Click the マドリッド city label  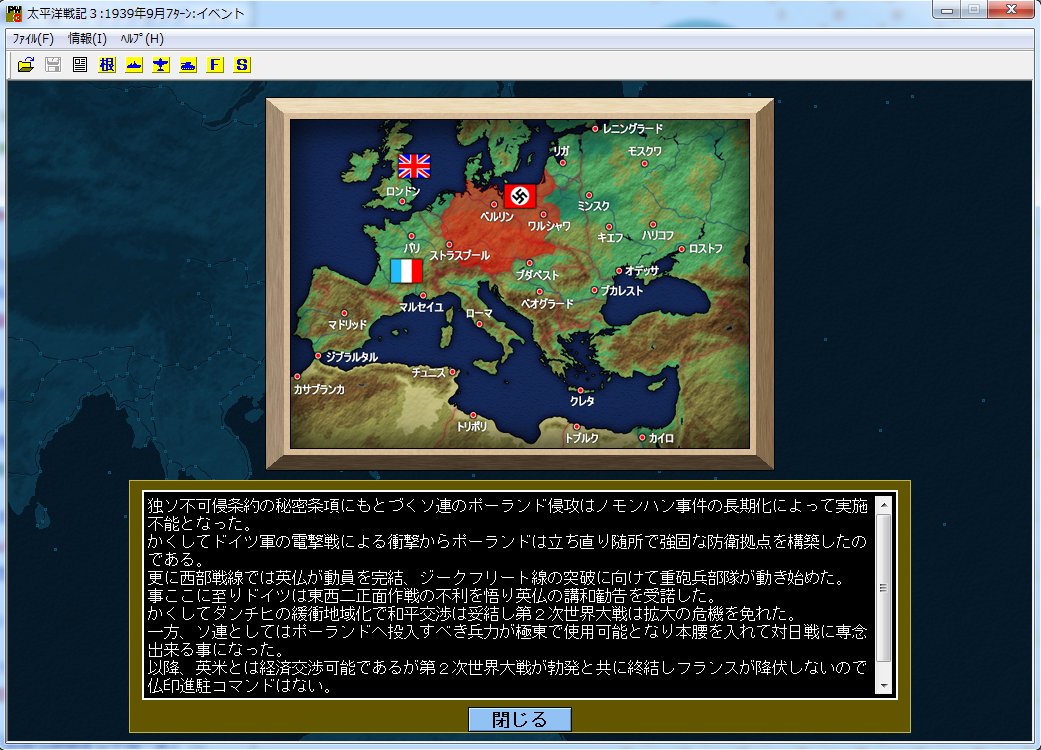click(347, 325)
